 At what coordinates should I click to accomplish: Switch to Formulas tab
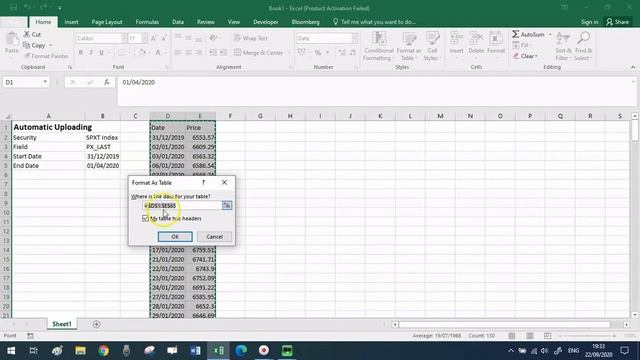tap(147, 22)
